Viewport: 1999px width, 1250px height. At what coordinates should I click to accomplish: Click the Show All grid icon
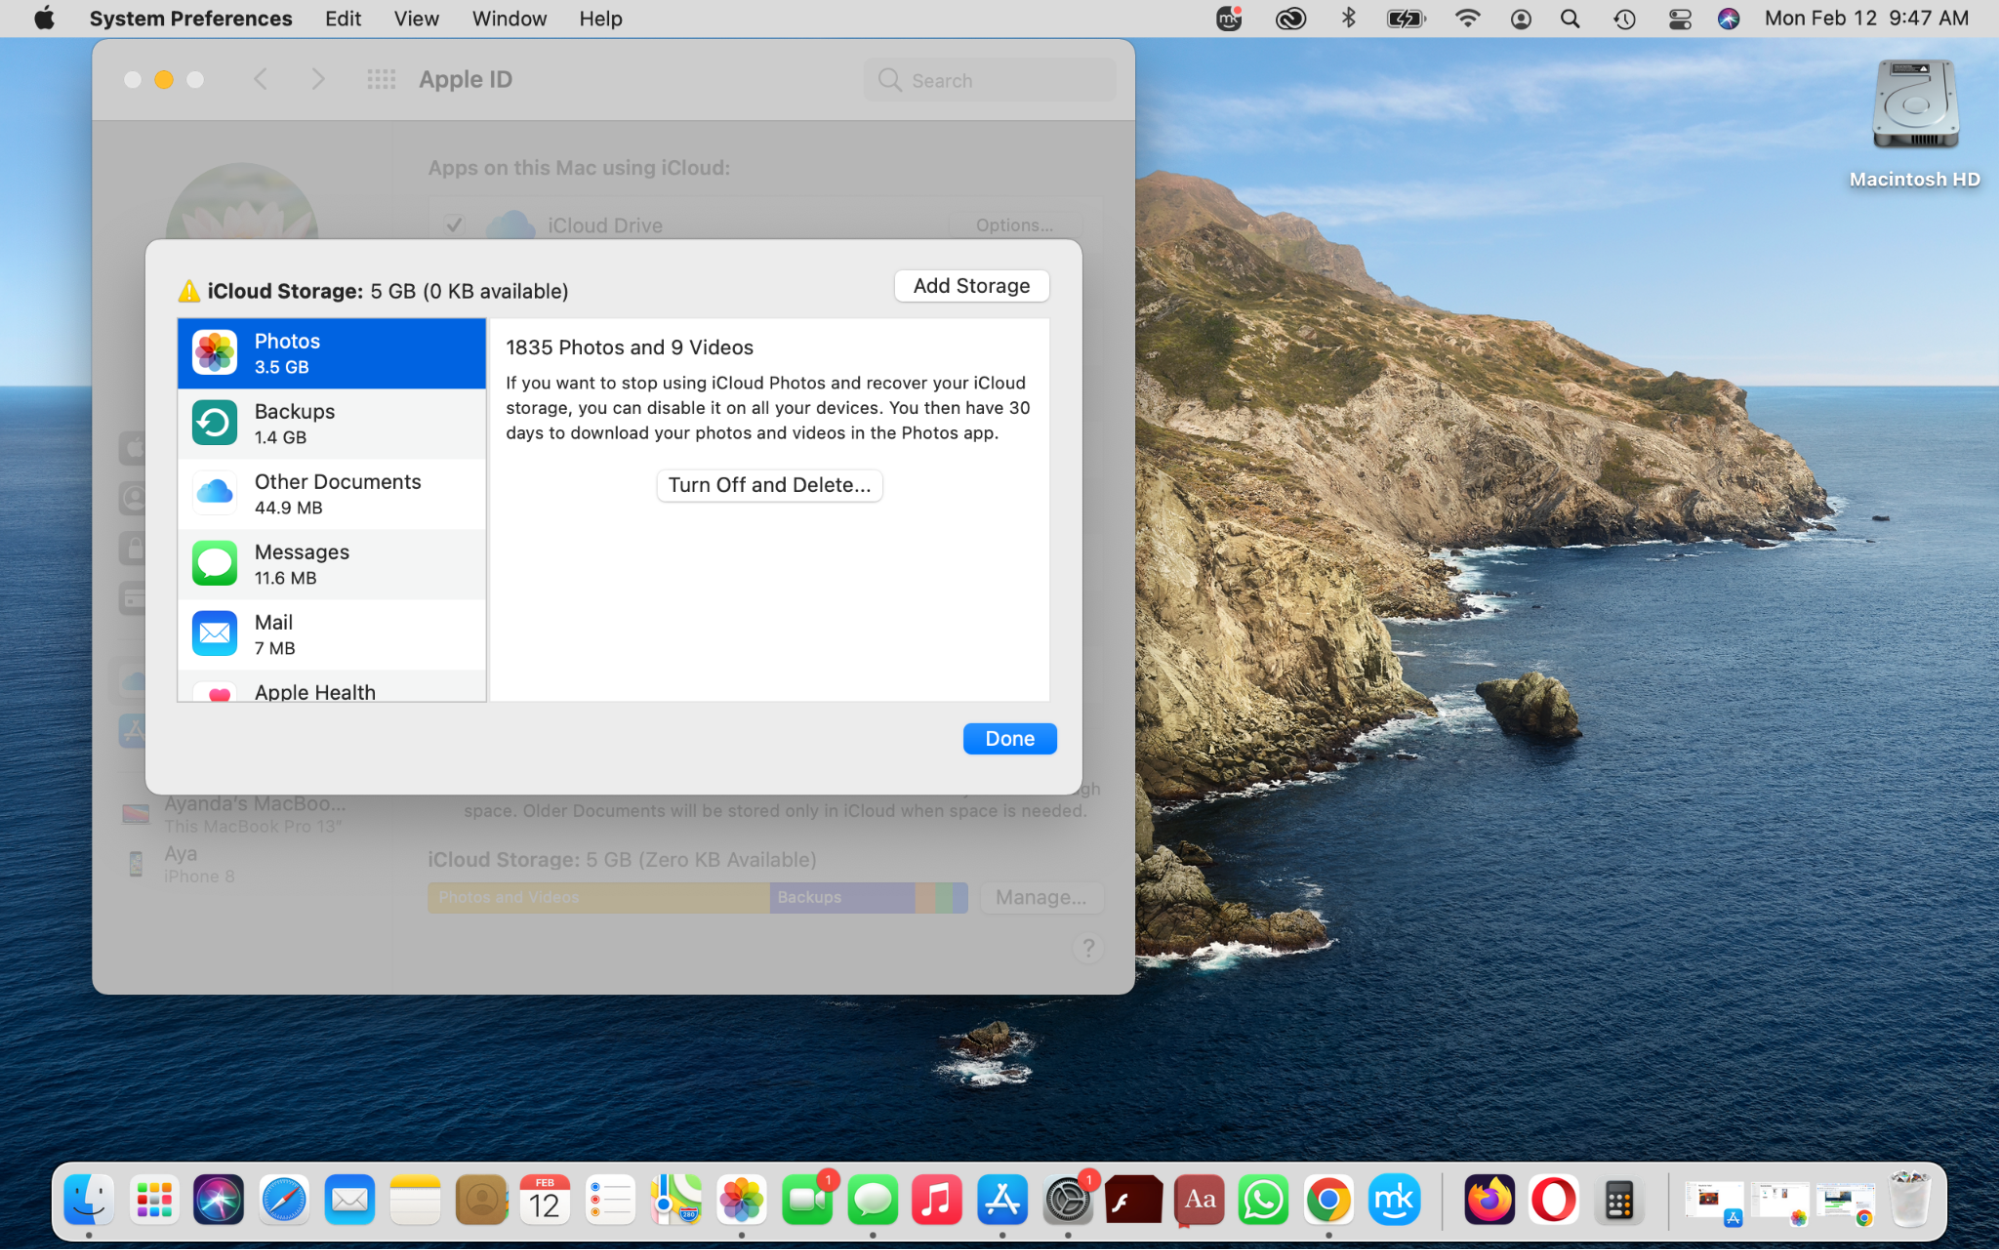(381, 79)
